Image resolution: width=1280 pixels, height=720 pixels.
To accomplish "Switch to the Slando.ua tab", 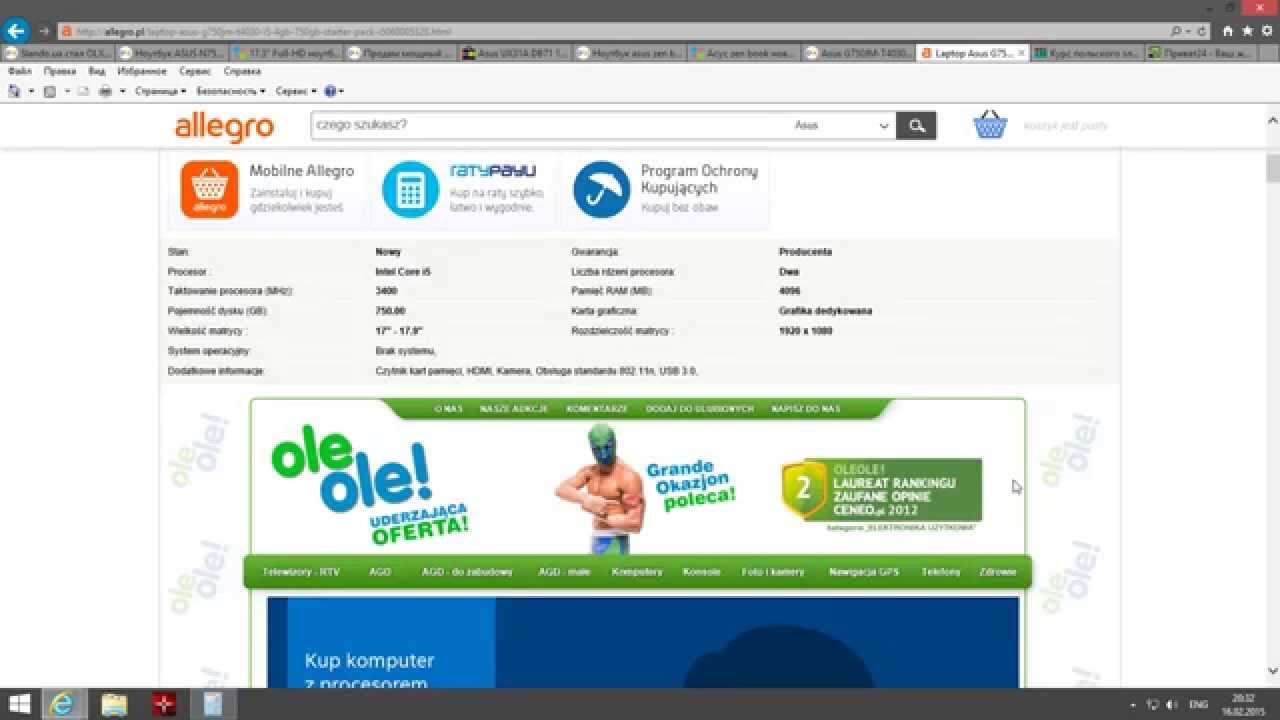I will point(59,53).
